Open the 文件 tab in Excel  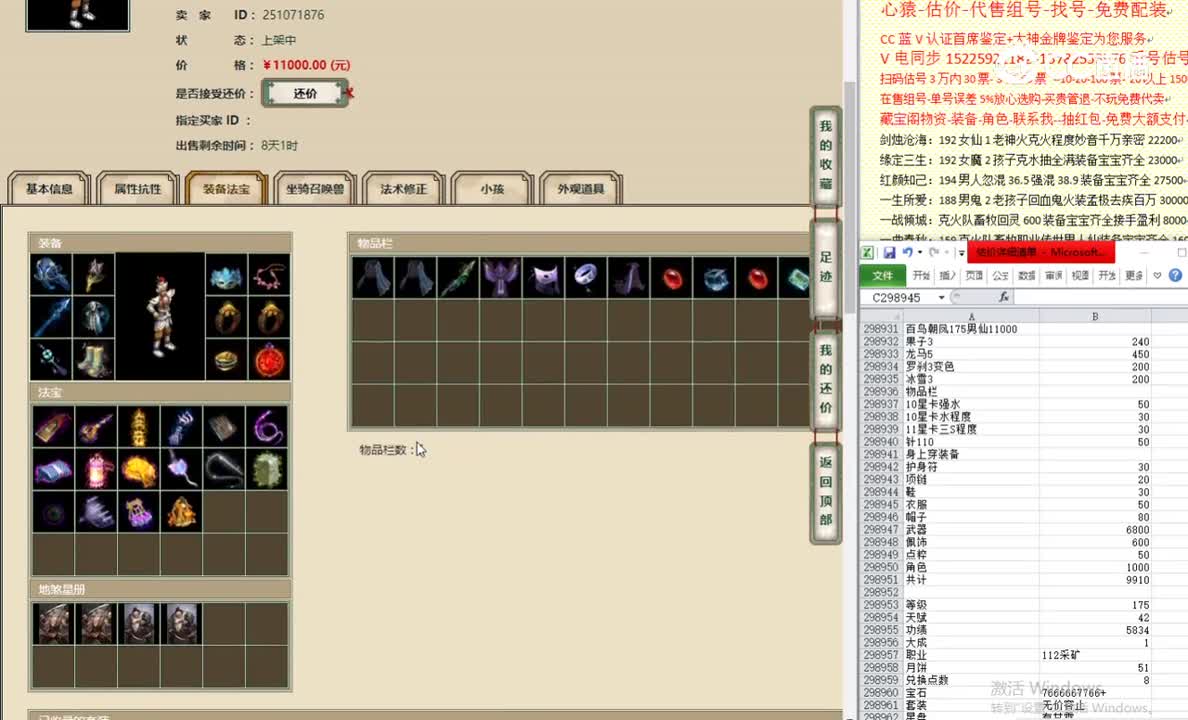pos(884,273)
